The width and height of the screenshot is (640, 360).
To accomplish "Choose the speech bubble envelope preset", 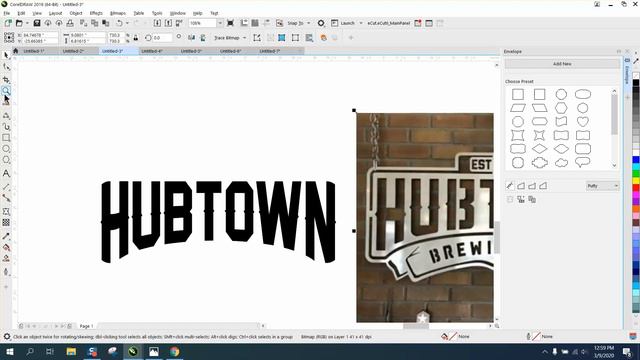I will tap(583, 162).
